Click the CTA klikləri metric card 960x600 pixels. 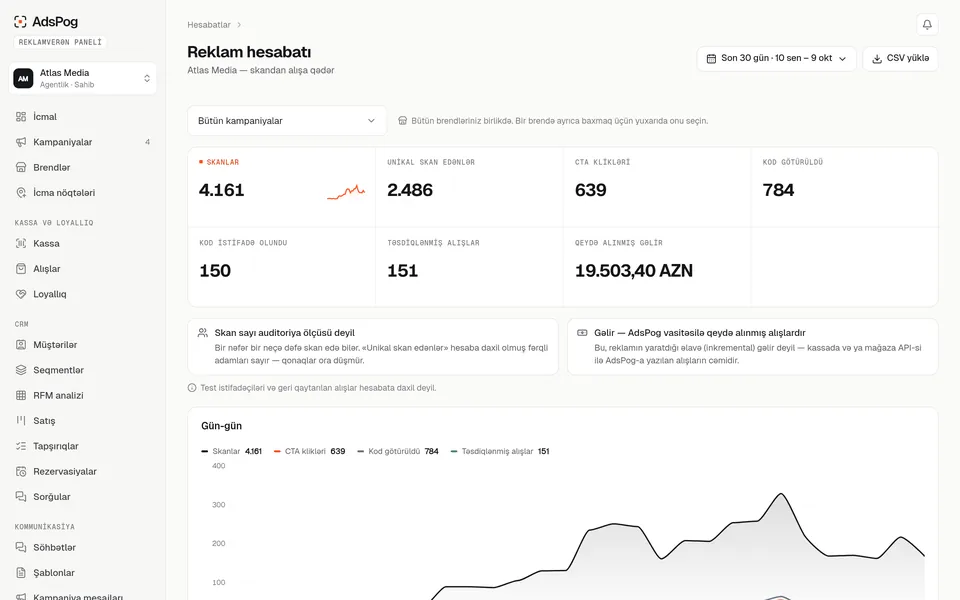click(x=657, y=187)
